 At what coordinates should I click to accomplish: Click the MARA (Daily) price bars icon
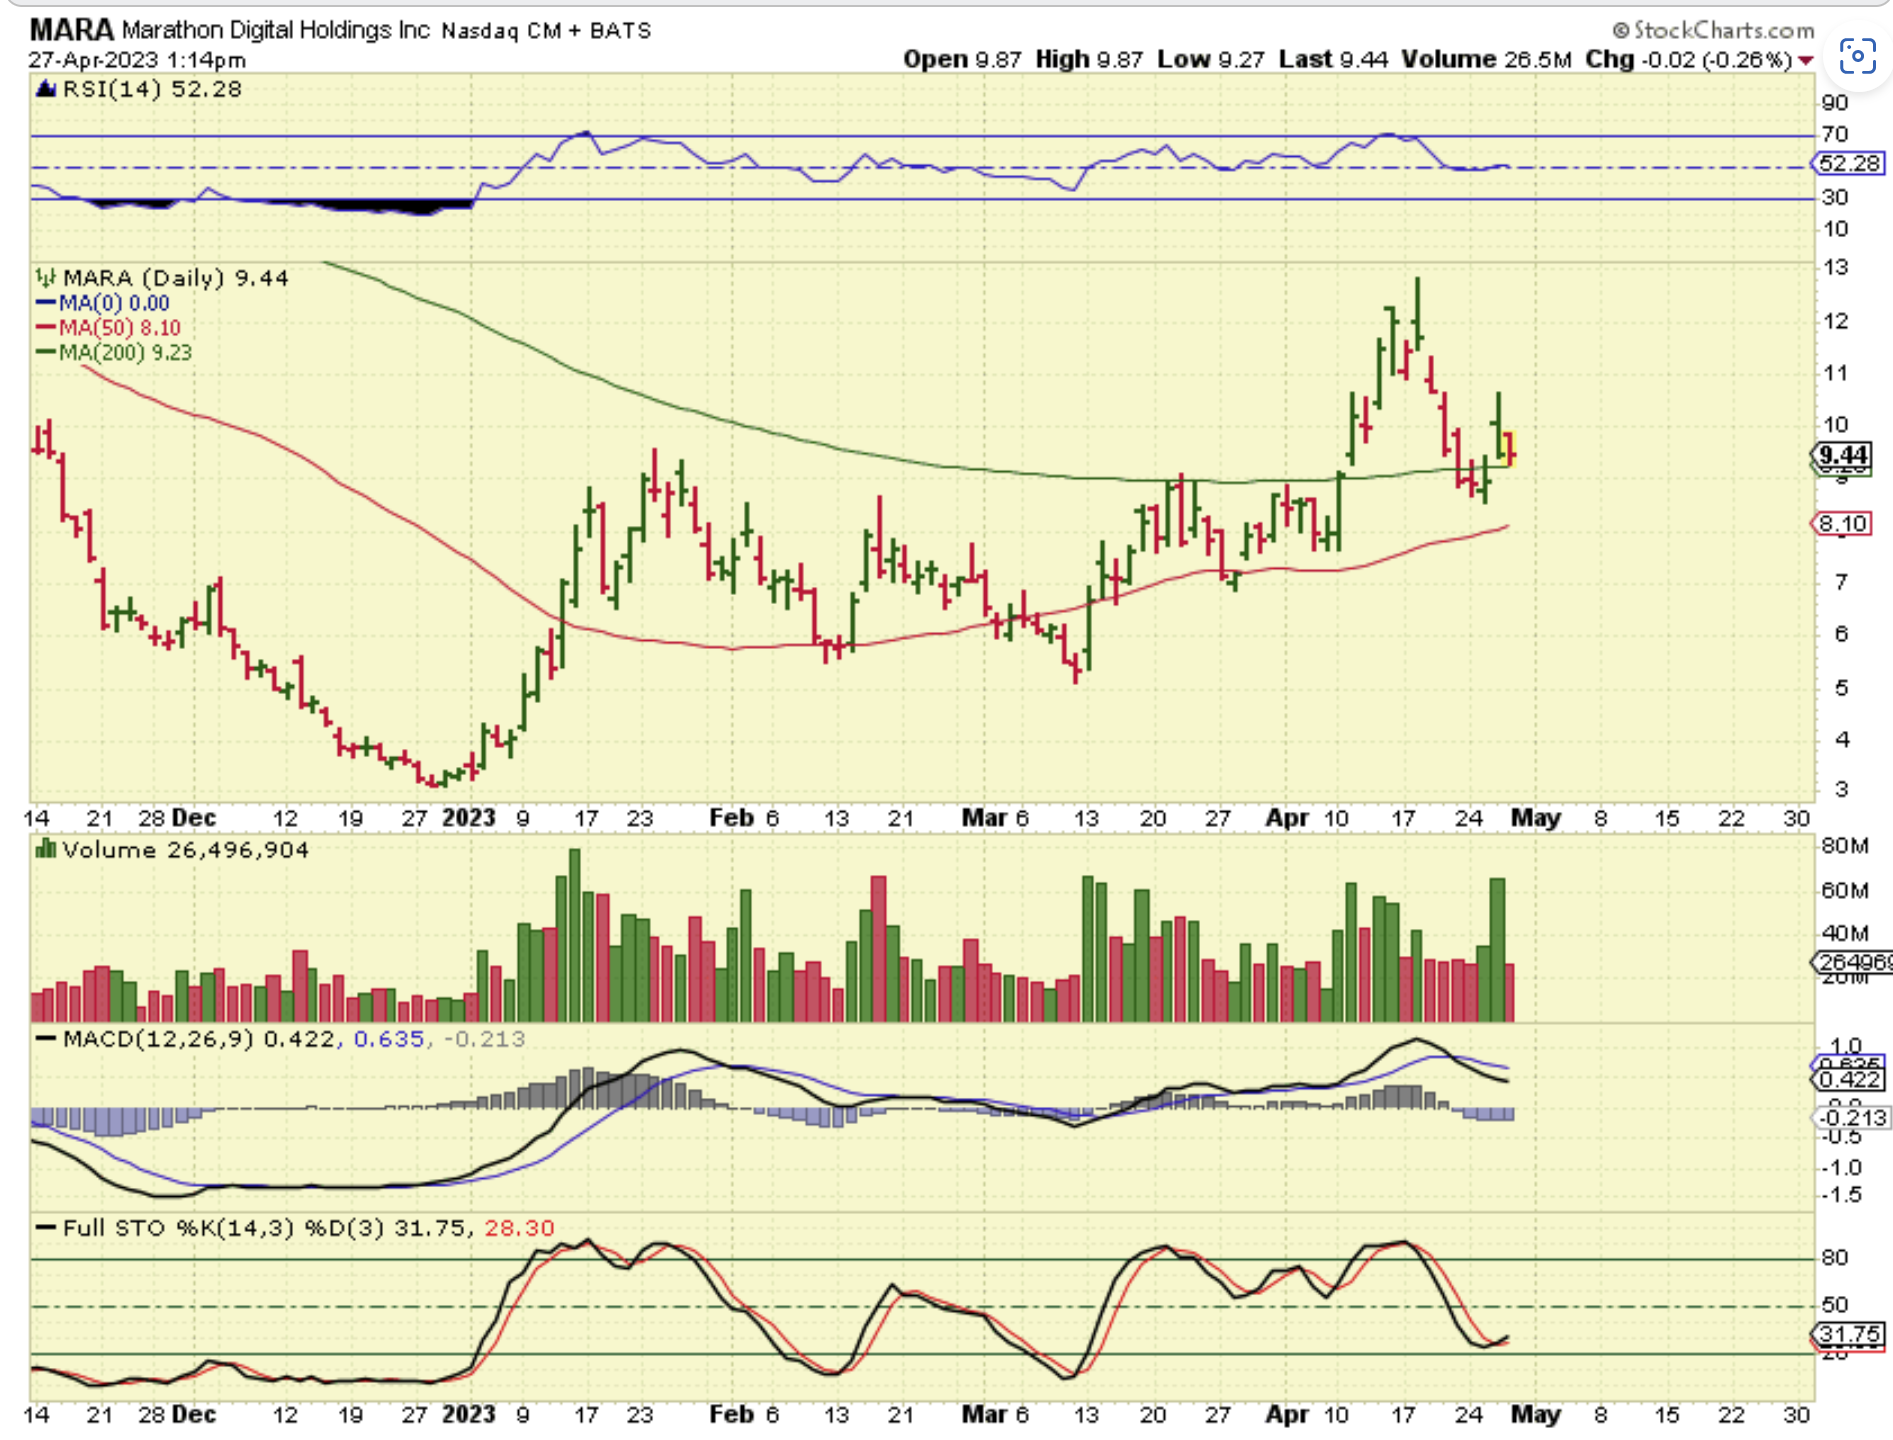[46, 277]
